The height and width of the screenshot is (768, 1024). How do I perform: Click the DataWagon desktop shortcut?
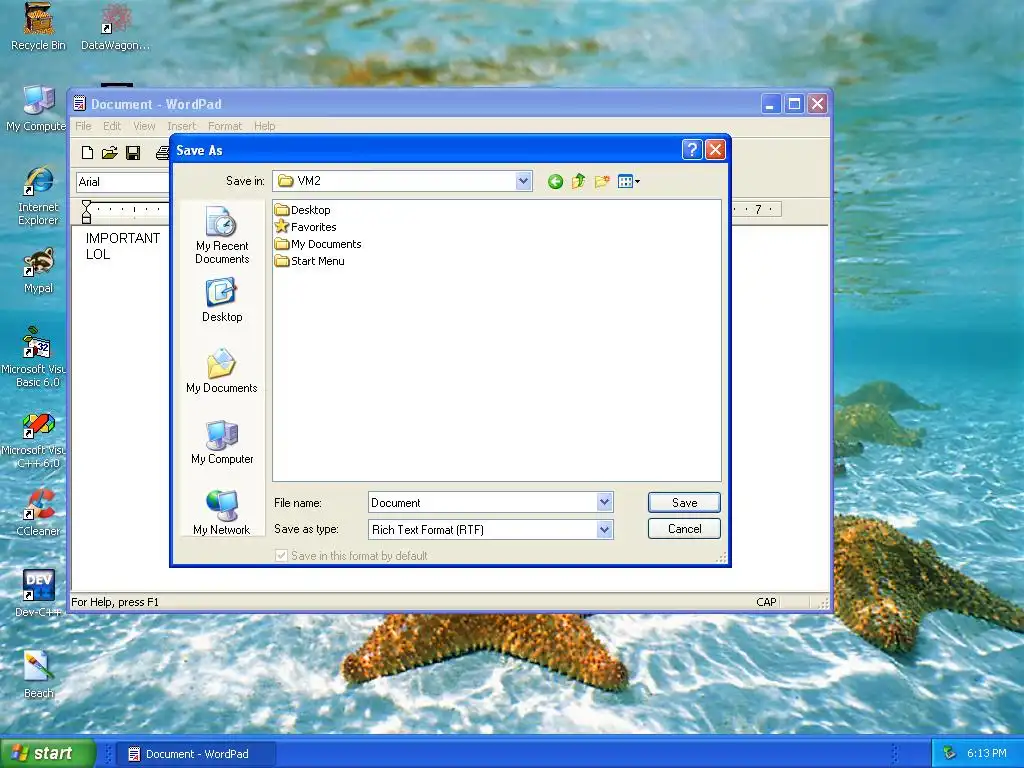pos(116,26)
